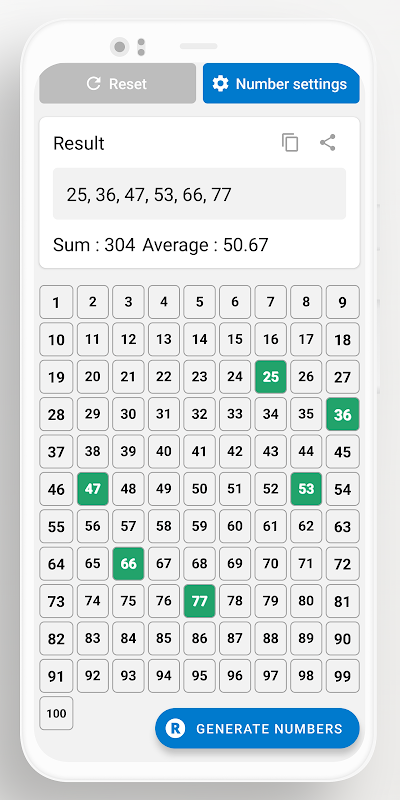Screen dimensions: 400x800
Task: Click the R logo on Generate Numbers
Action: click(176, 728)
